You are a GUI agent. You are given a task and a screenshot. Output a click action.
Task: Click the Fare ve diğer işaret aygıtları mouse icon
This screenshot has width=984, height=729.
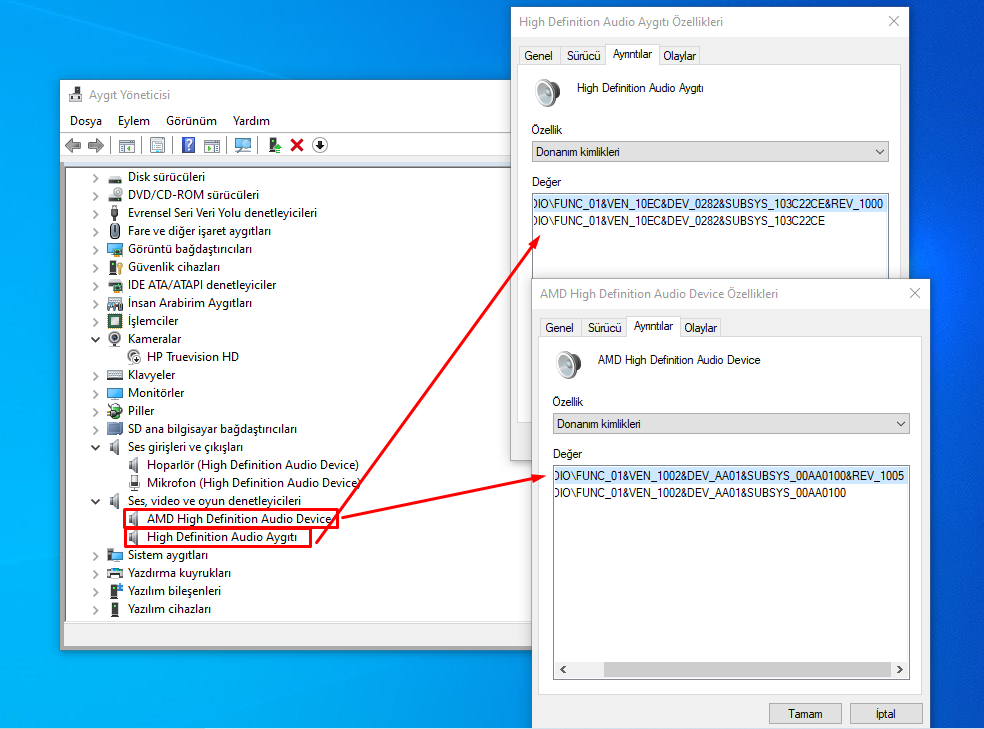coord(115,231)
